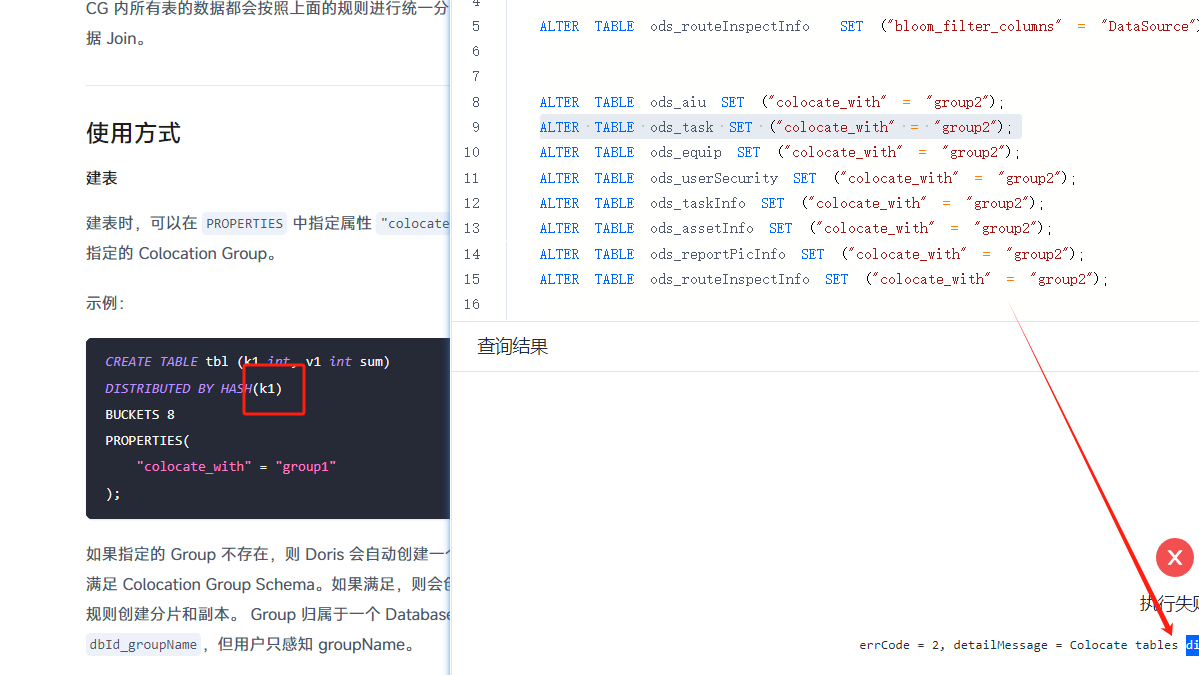Click the 建表 subheading
Viewport: 1199px width, 675px height.
101,178
